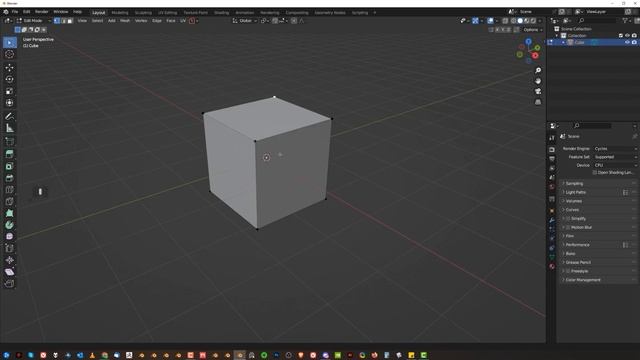Open the Device CPU dropdown
This screenshot has height=360, width=640.
(x=615, y=165)
